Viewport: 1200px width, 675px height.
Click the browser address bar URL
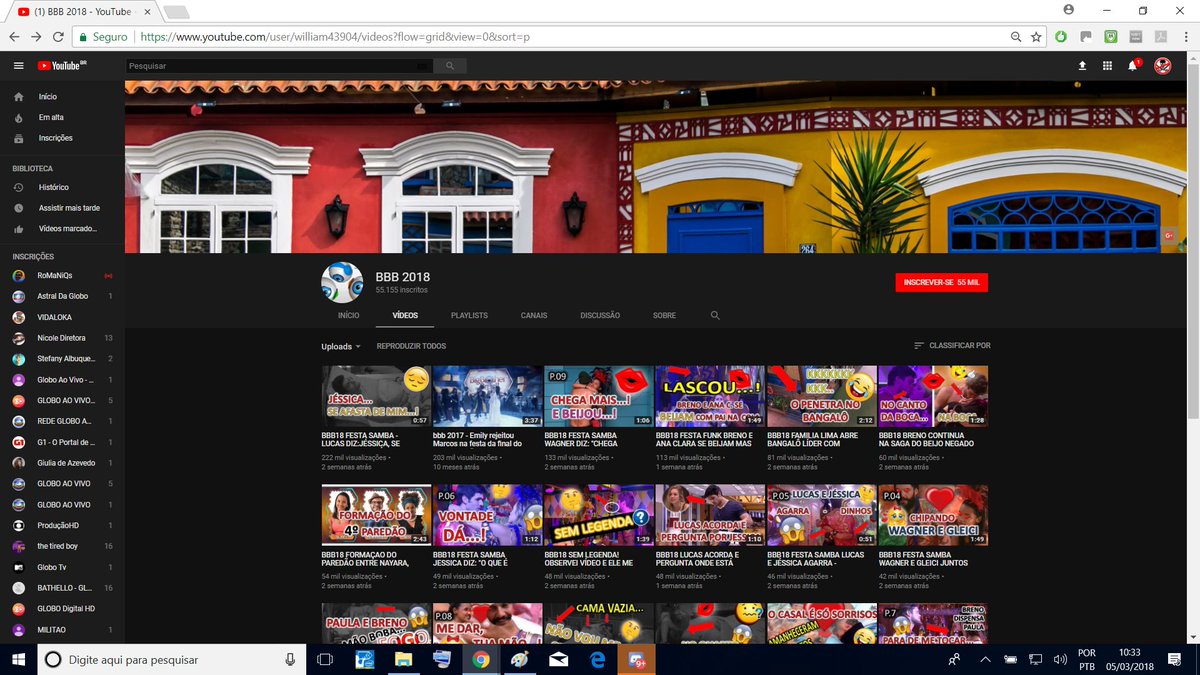coord(335,36)
